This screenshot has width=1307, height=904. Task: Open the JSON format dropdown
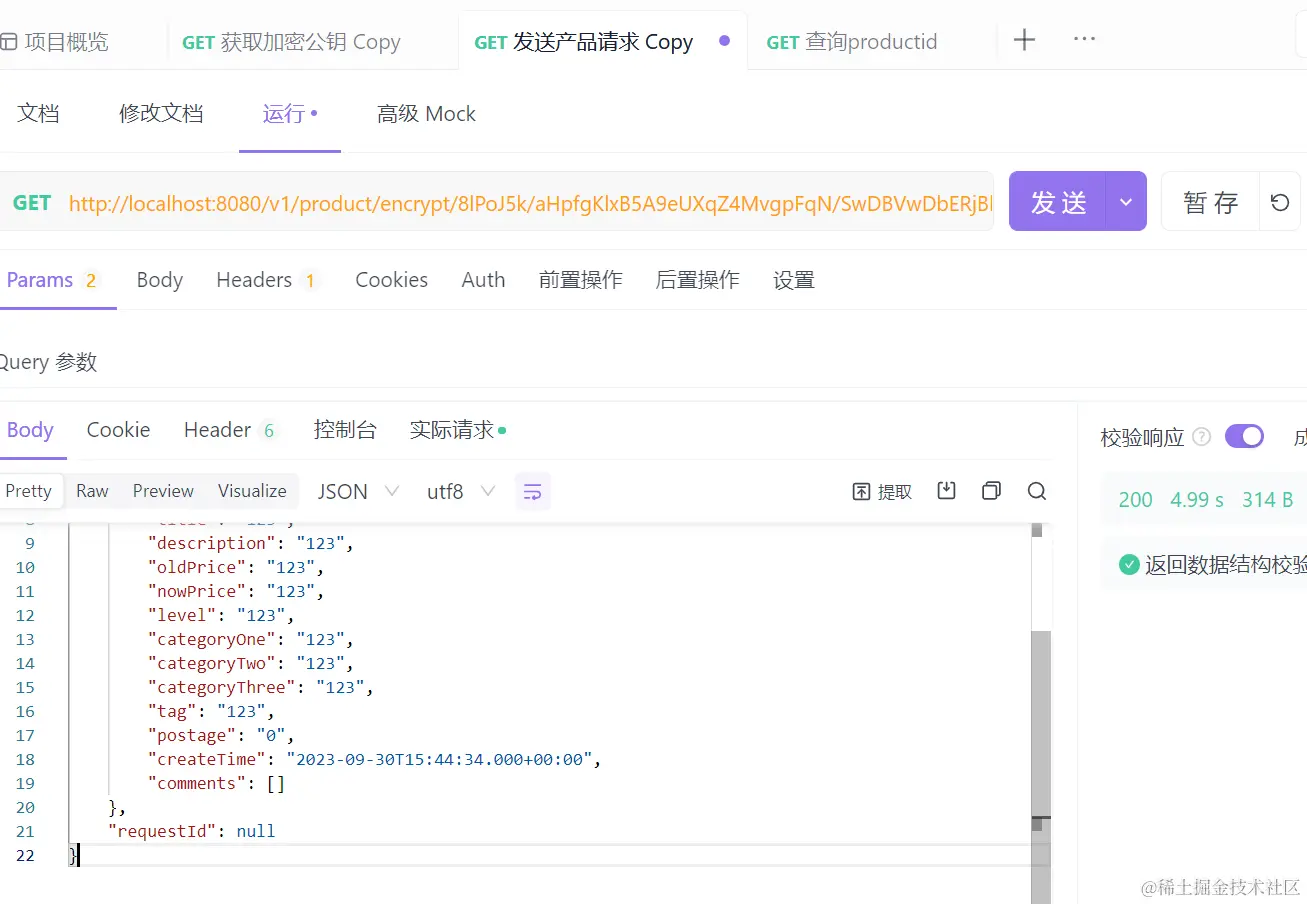(358, 491)
